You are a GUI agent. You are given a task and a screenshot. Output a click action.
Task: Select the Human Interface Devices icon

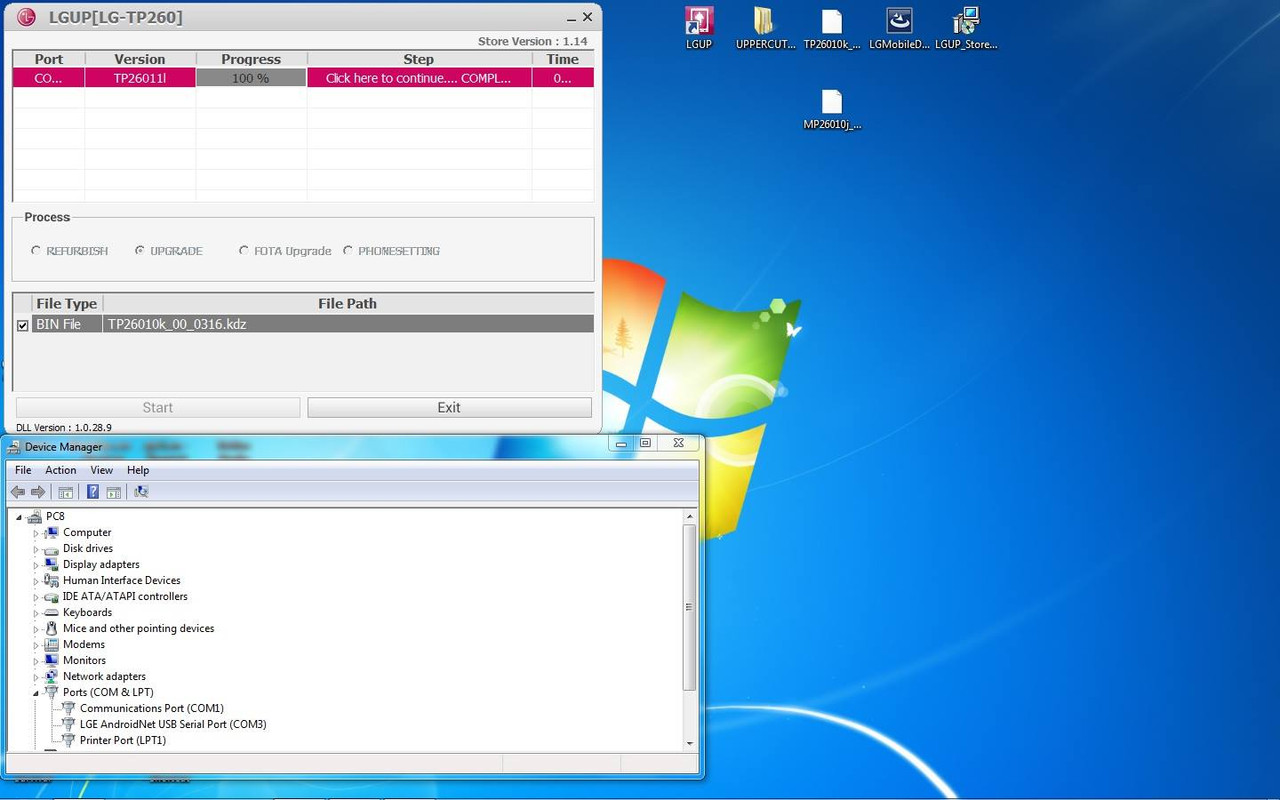(52, 580)
